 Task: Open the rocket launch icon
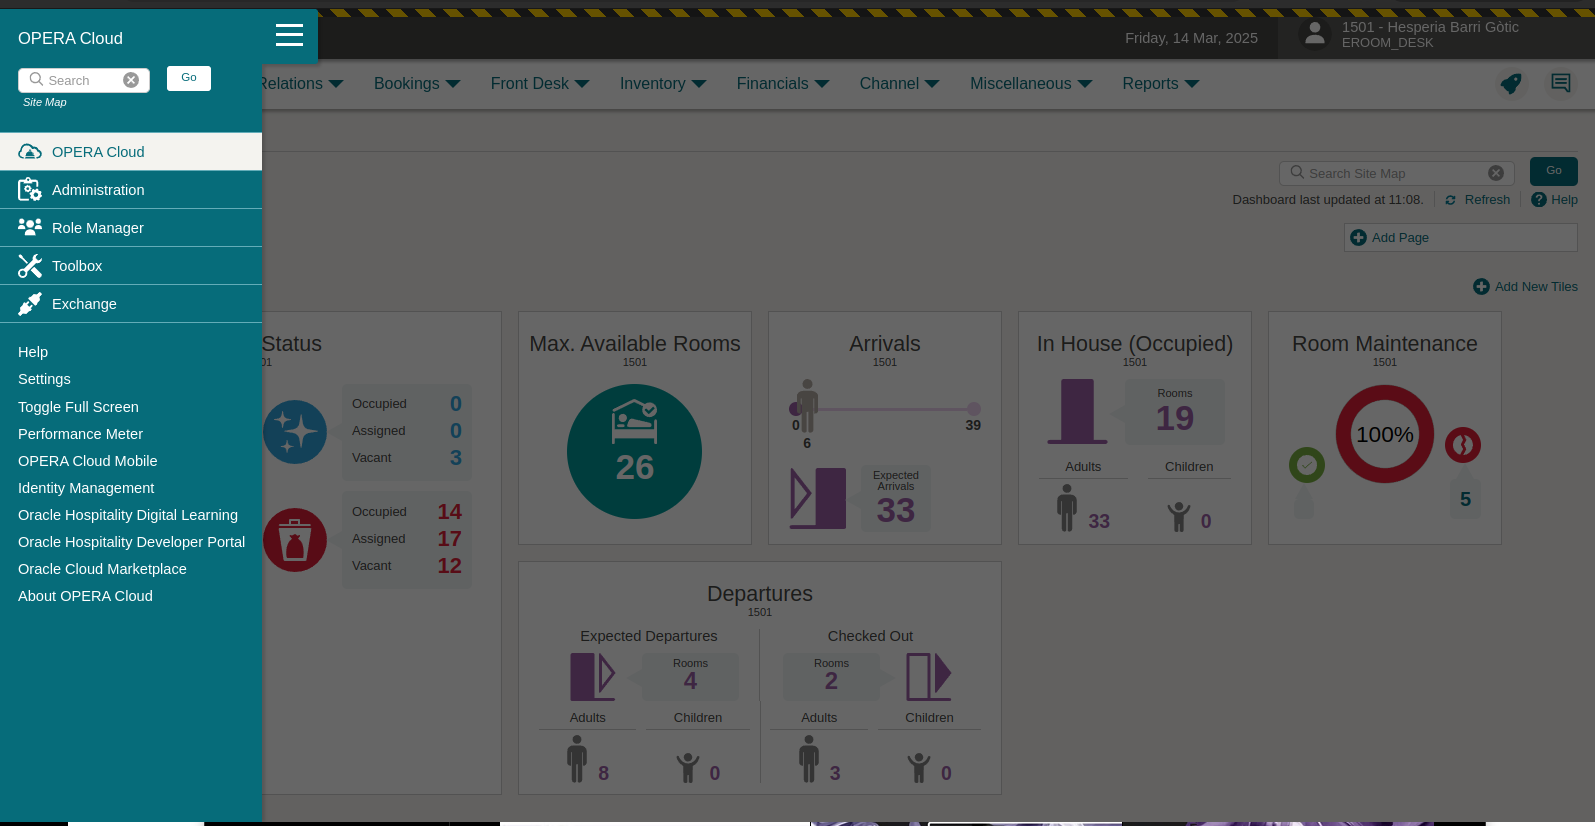1510,84
